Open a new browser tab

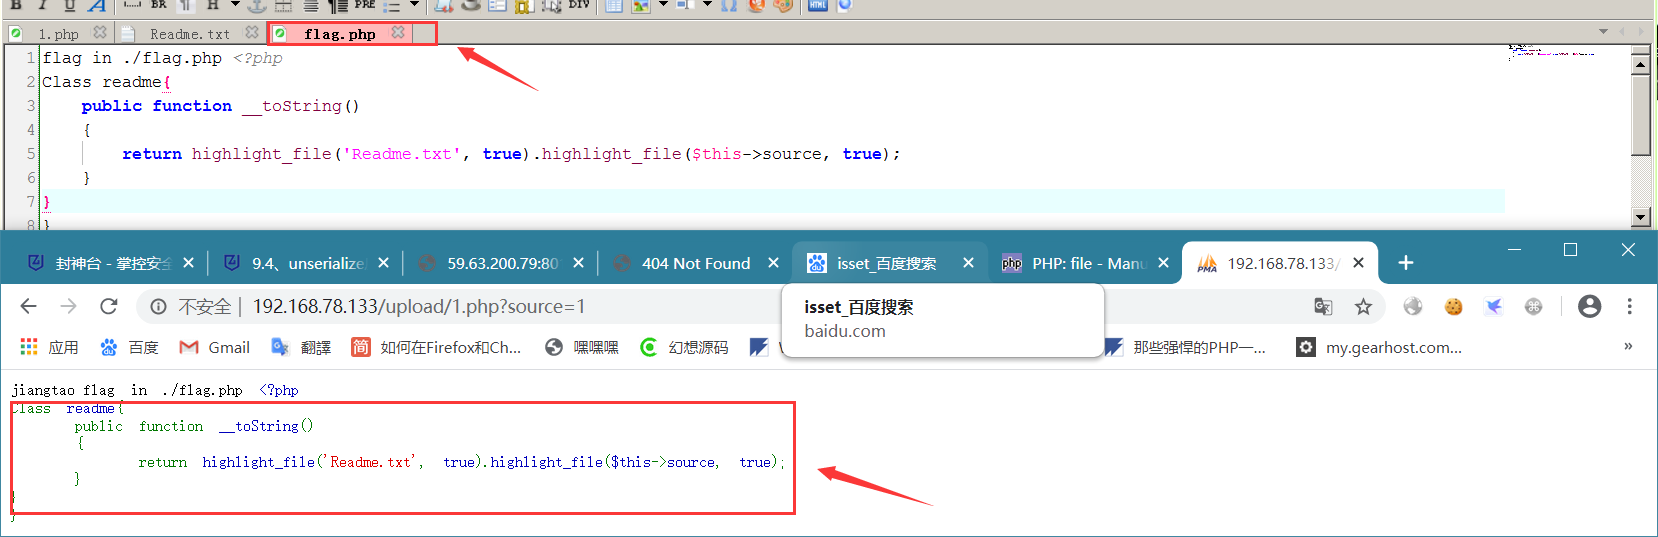coord(1405,263)
